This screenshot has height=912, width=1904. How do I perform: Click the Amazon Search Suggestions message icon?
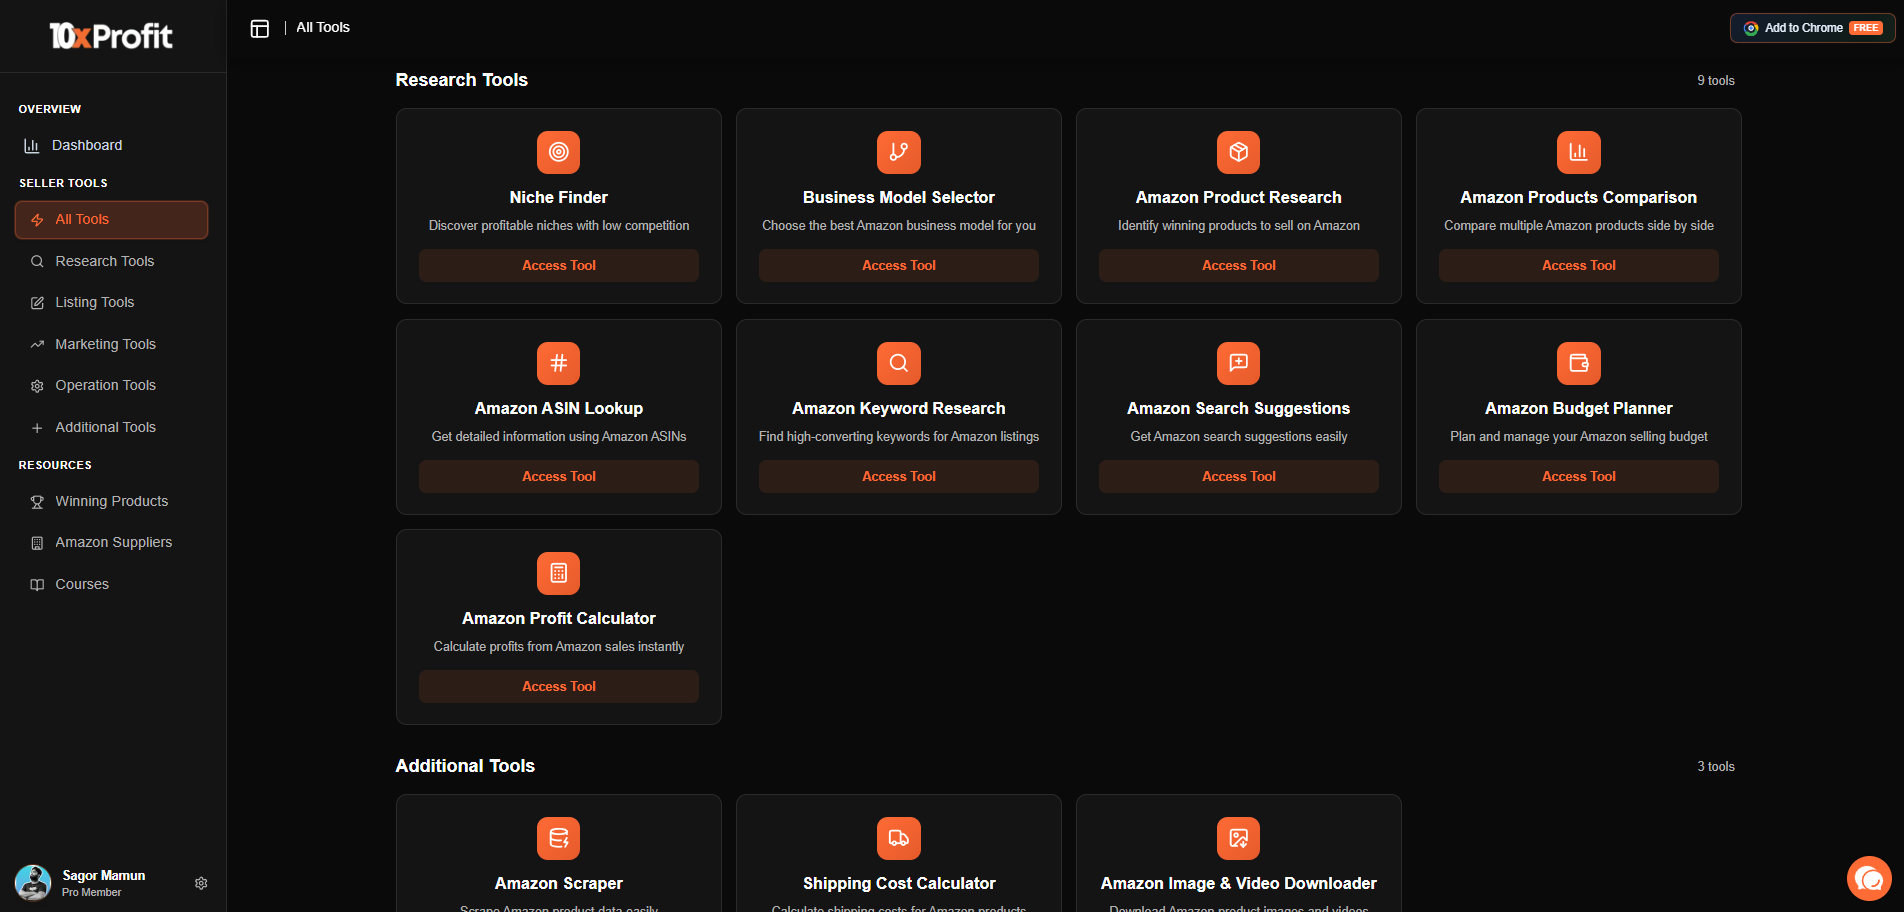(1239, 363)
